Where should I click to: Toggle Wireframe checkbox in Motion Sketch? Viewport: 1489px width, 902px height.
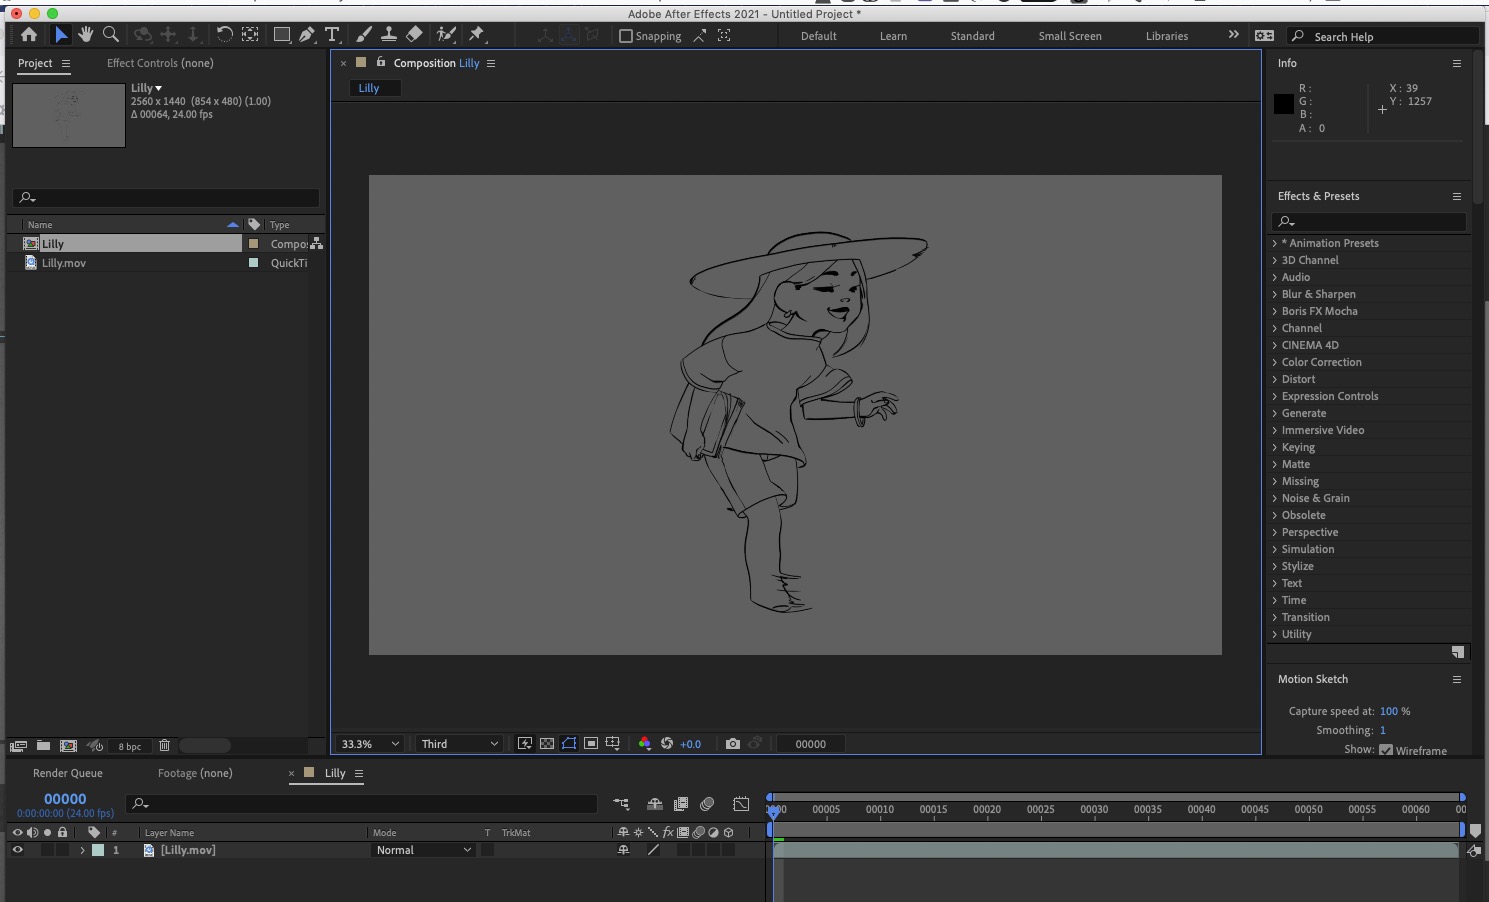1386,750
